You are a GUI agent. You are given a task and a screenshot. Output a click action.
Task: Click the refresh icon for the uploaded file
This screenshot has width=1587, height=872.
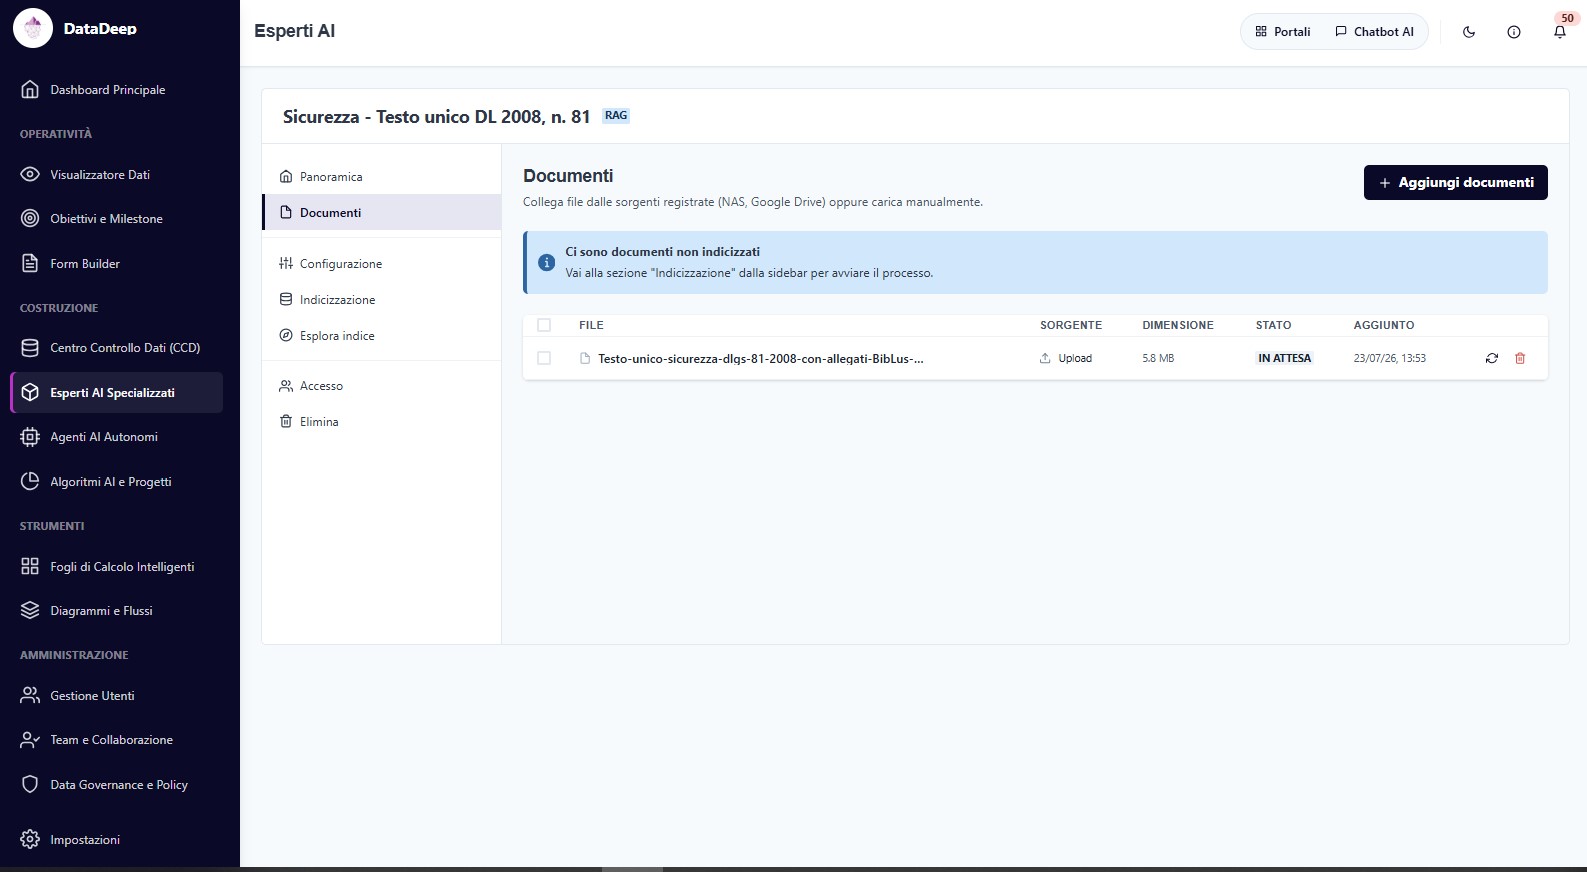pos(1492,358)
